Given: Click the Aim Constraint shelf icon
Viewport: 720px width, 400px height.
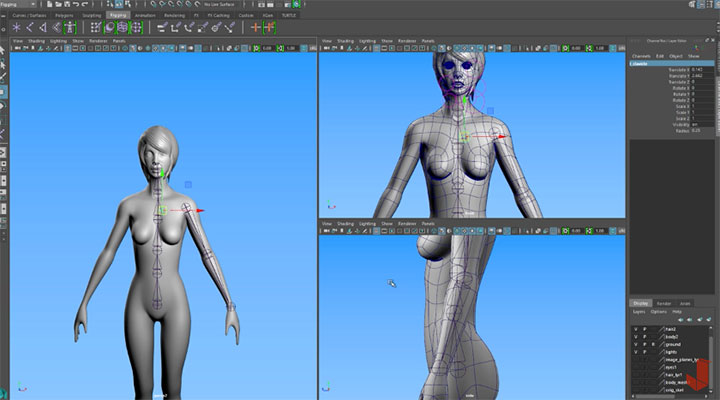Looking at the screenshot, I should [217, 28].
